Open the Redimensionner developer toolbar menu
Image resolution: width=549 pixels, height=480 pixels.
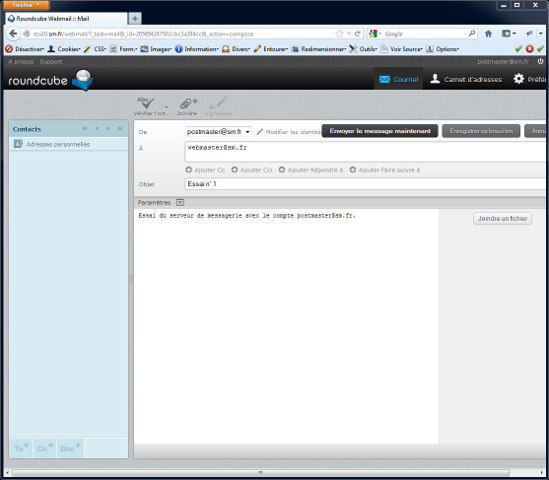(319, 49)
